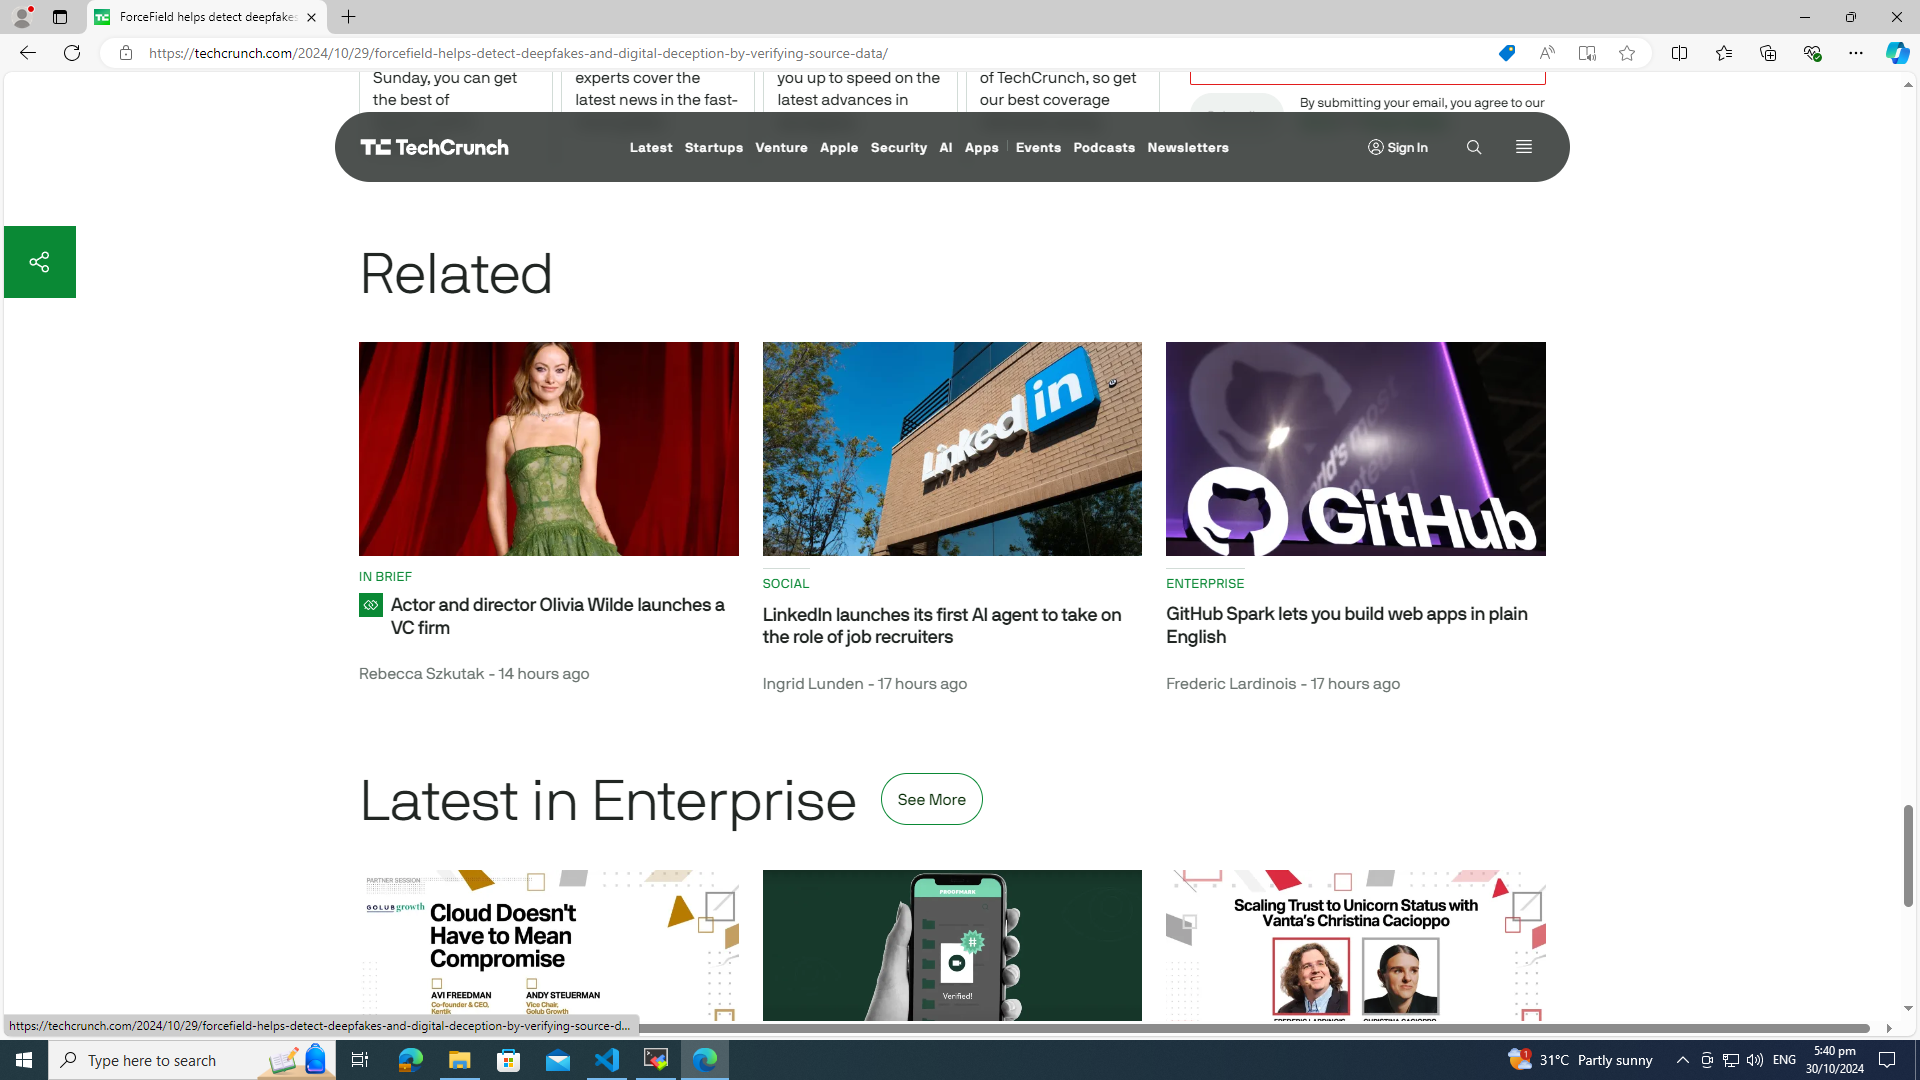Click the vertical scrollbar thumb
1920x1080 pixels.
tap(1908, 856)
